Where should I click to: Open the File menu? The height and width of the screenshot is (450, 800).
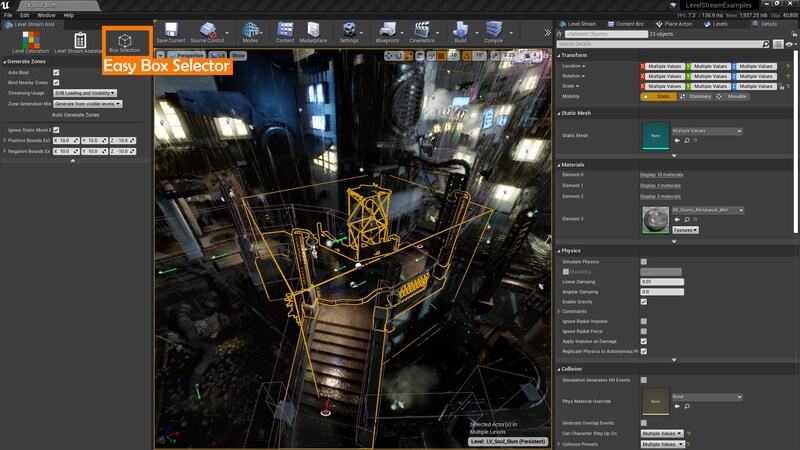8,15
